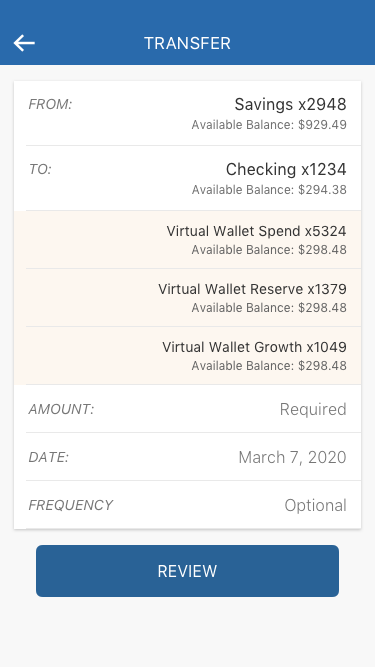Click the TO: label
Image resolution: width=375 pixels, height=667 pixels.
click(x=40, y=169)
